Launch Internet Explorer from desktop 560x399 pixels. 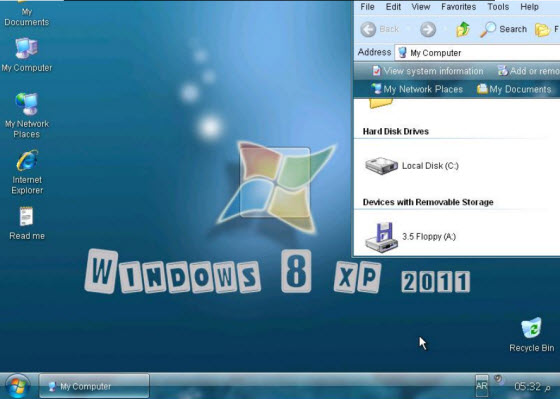tap(27, 172)
